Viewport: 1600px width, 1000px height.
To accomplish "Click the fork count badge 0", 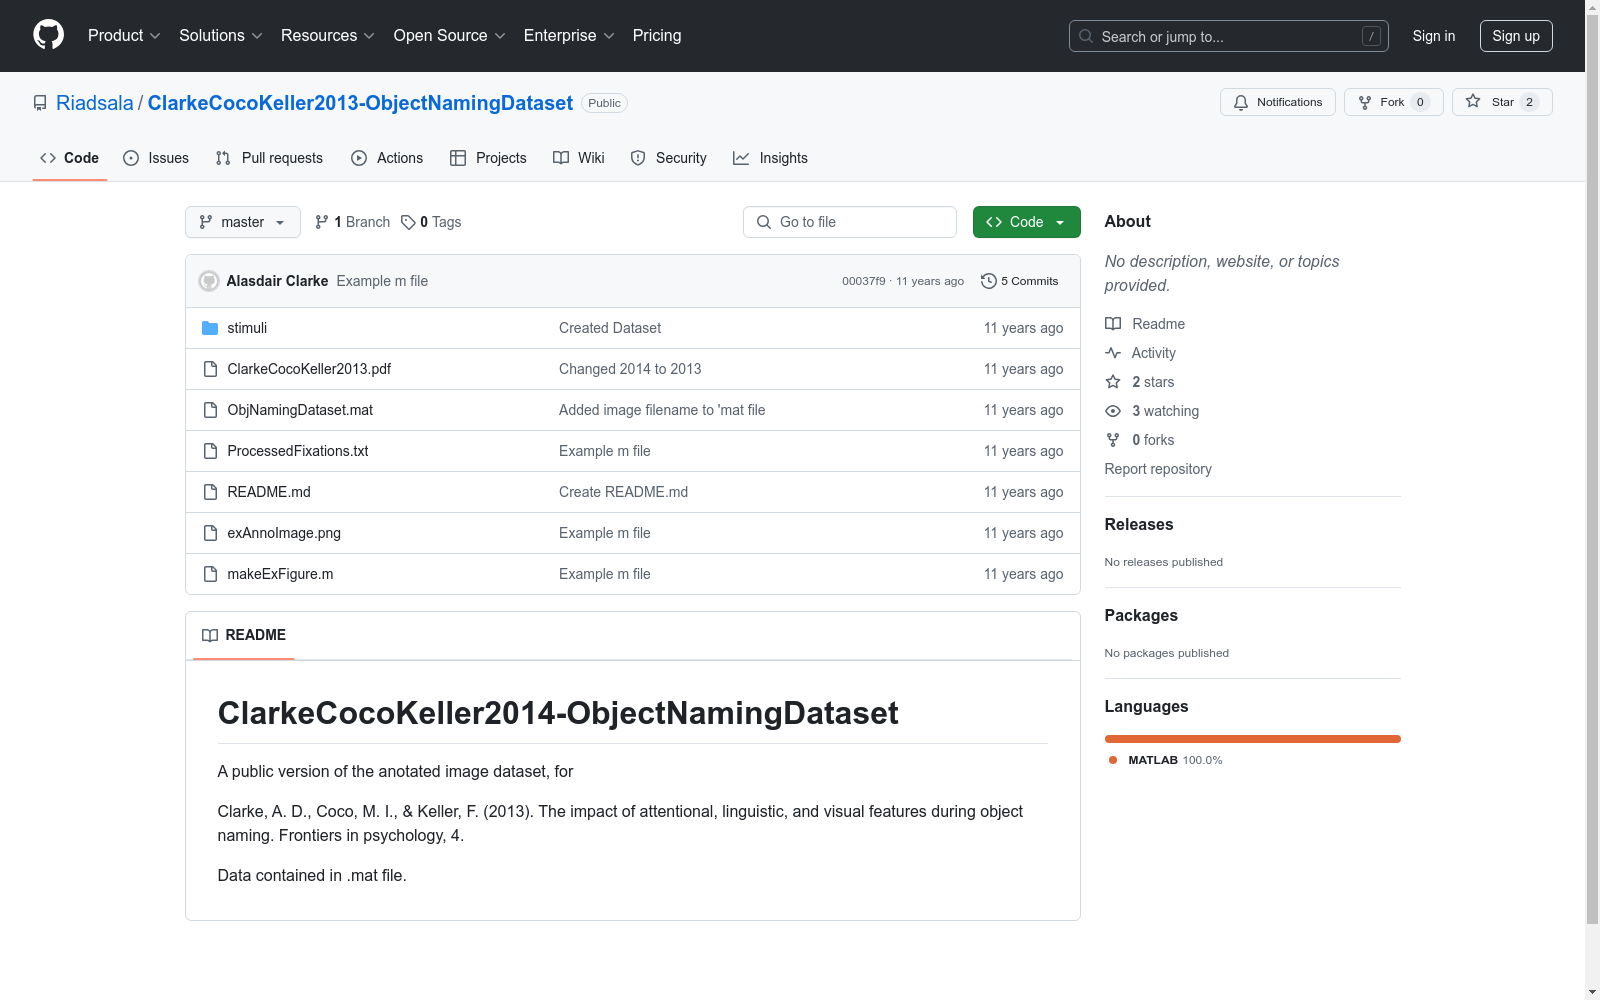I will [x=1420, y=102].
